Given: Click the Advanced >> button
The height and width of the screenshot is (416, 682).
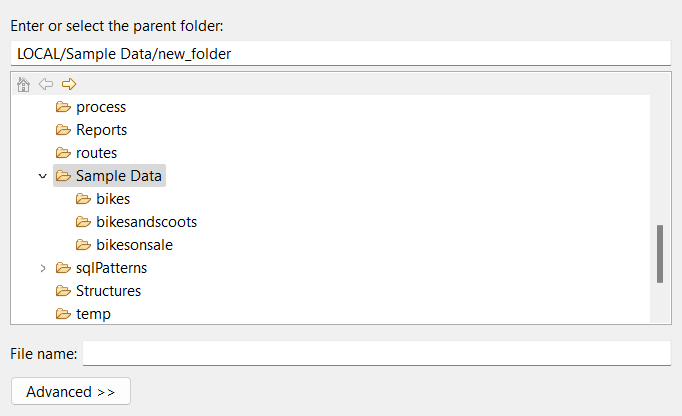Looking at the screenshot, I should click(70, 391).
